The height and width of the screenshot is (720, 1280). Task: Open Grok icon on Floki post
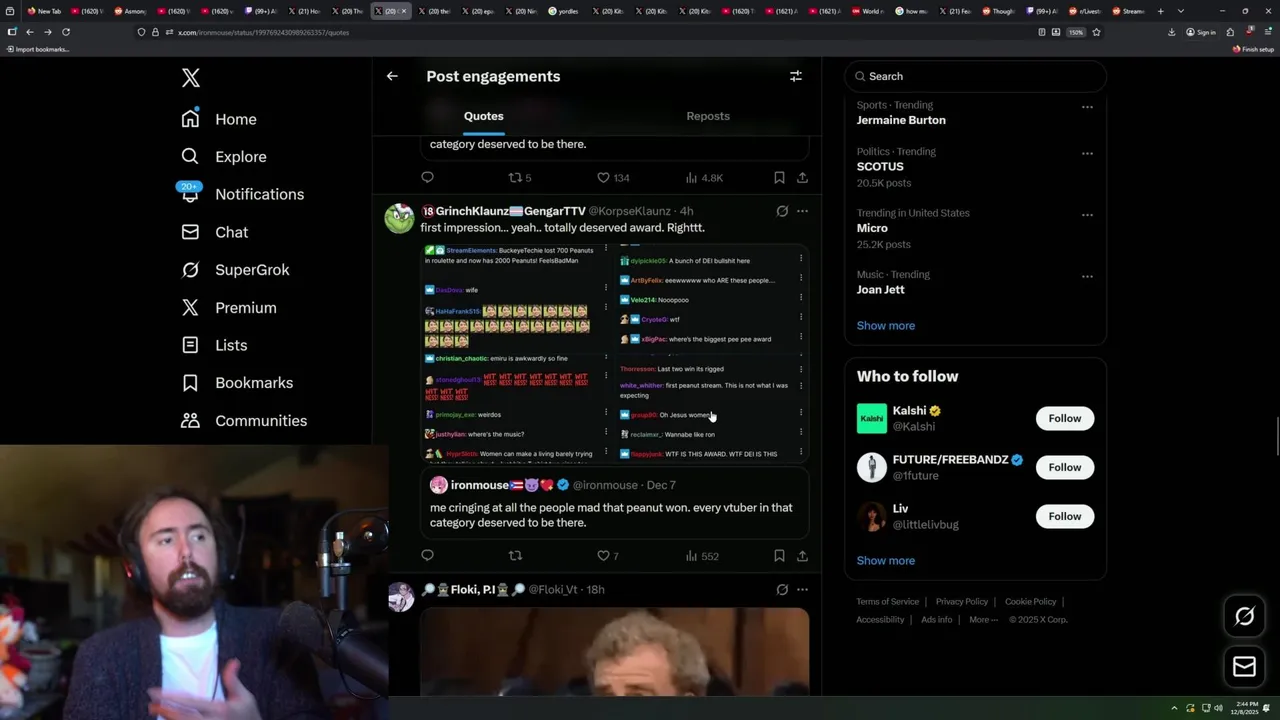pos(782,589)
